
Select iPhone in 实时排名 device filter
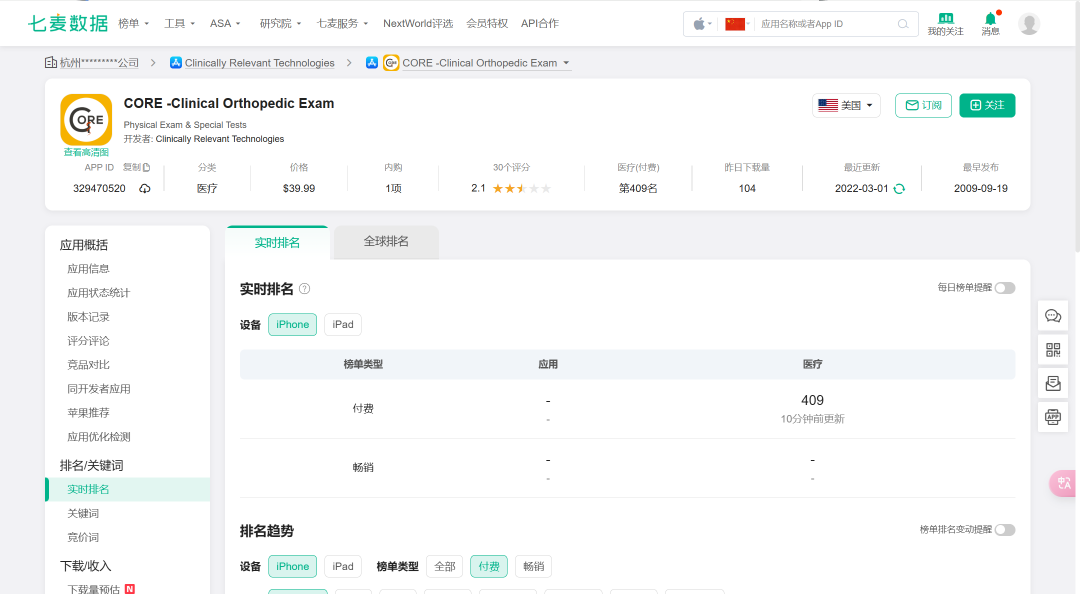coord(293,325)
